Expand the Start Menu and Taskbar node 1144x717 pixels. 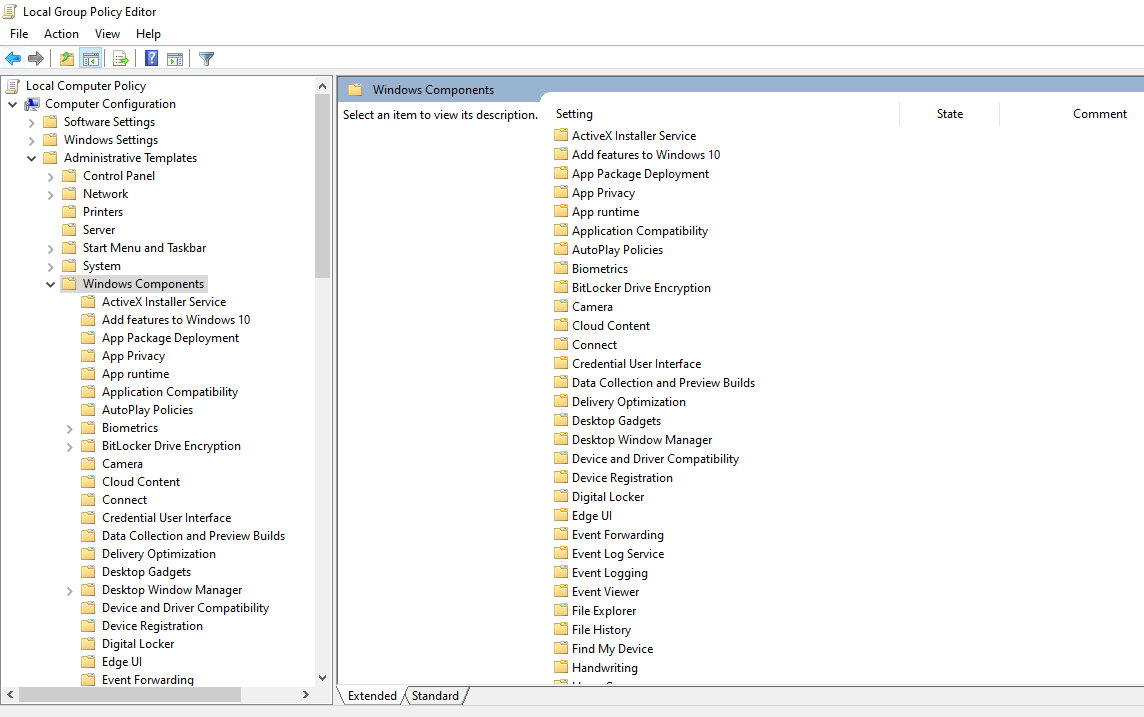(50, 249)
